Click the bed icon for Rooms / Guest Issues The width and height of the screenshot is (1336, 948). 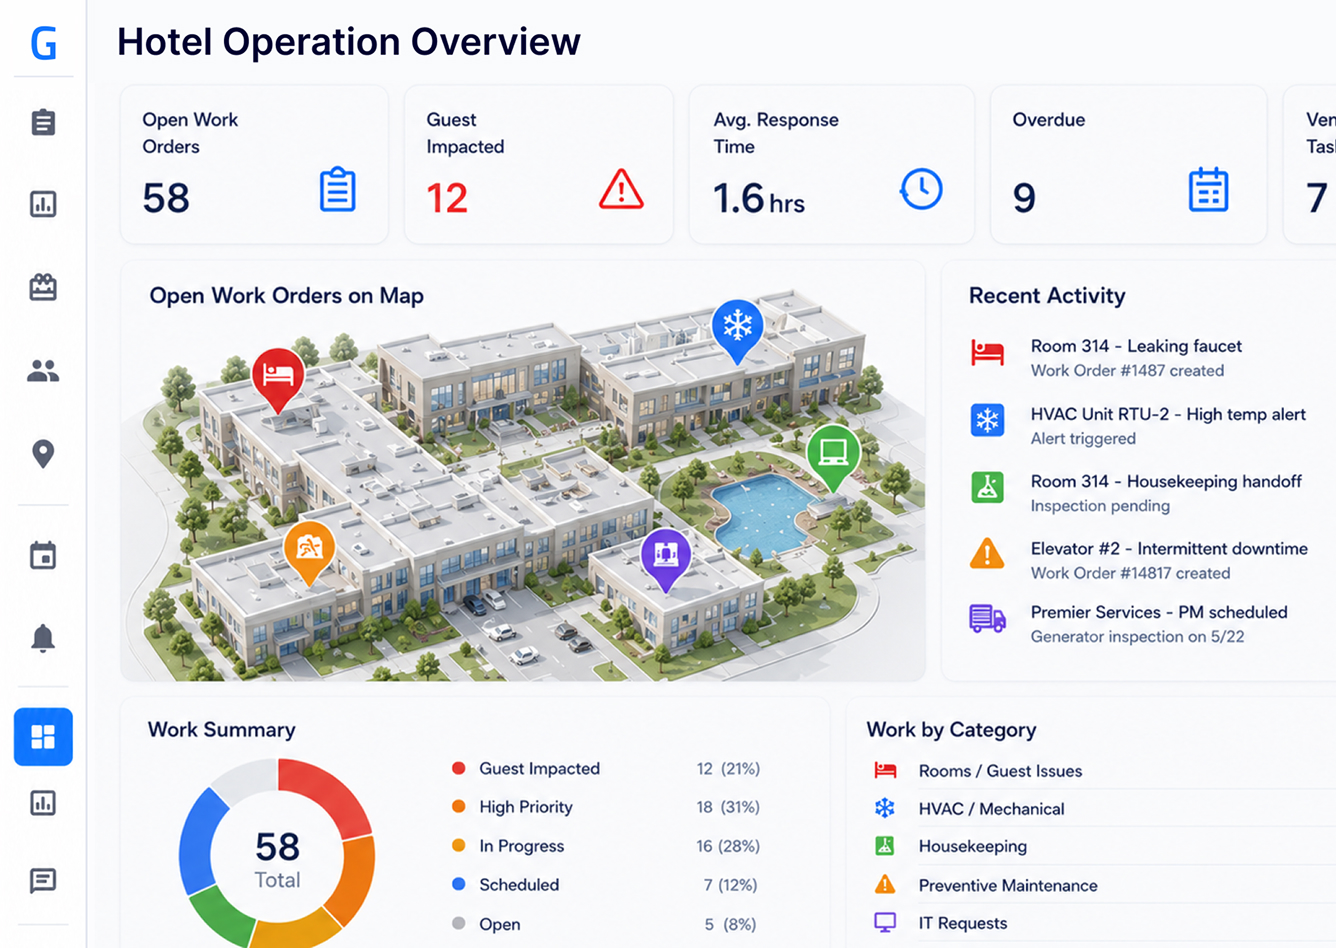tap(885, 770)
